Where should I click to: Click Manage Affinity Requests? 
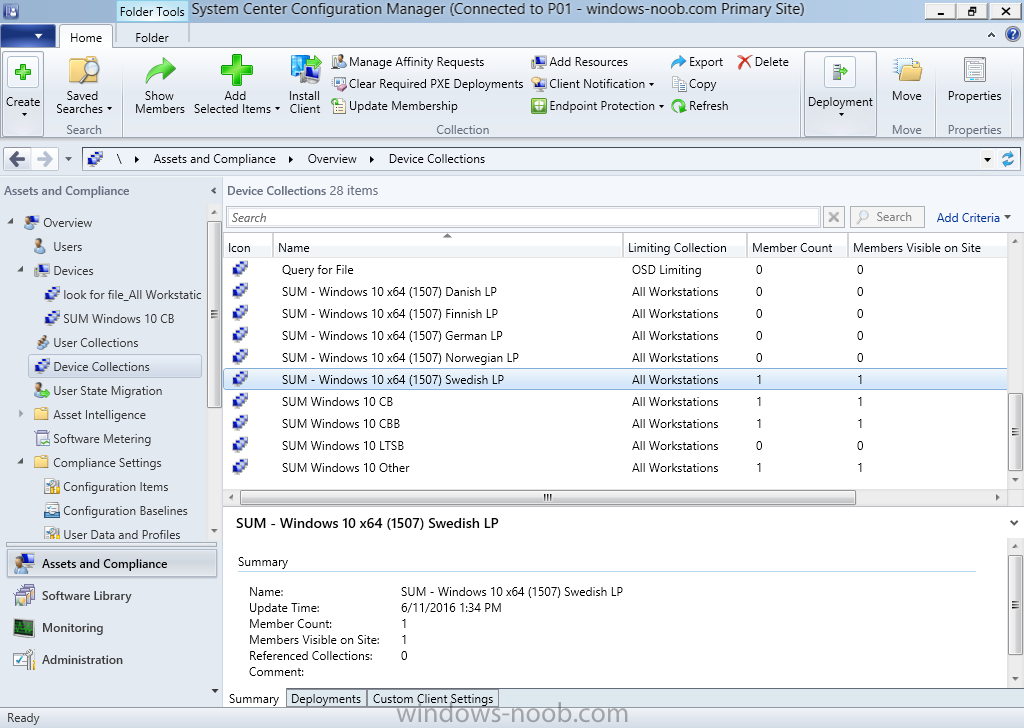pyautogui.click(x=408, y=62)
